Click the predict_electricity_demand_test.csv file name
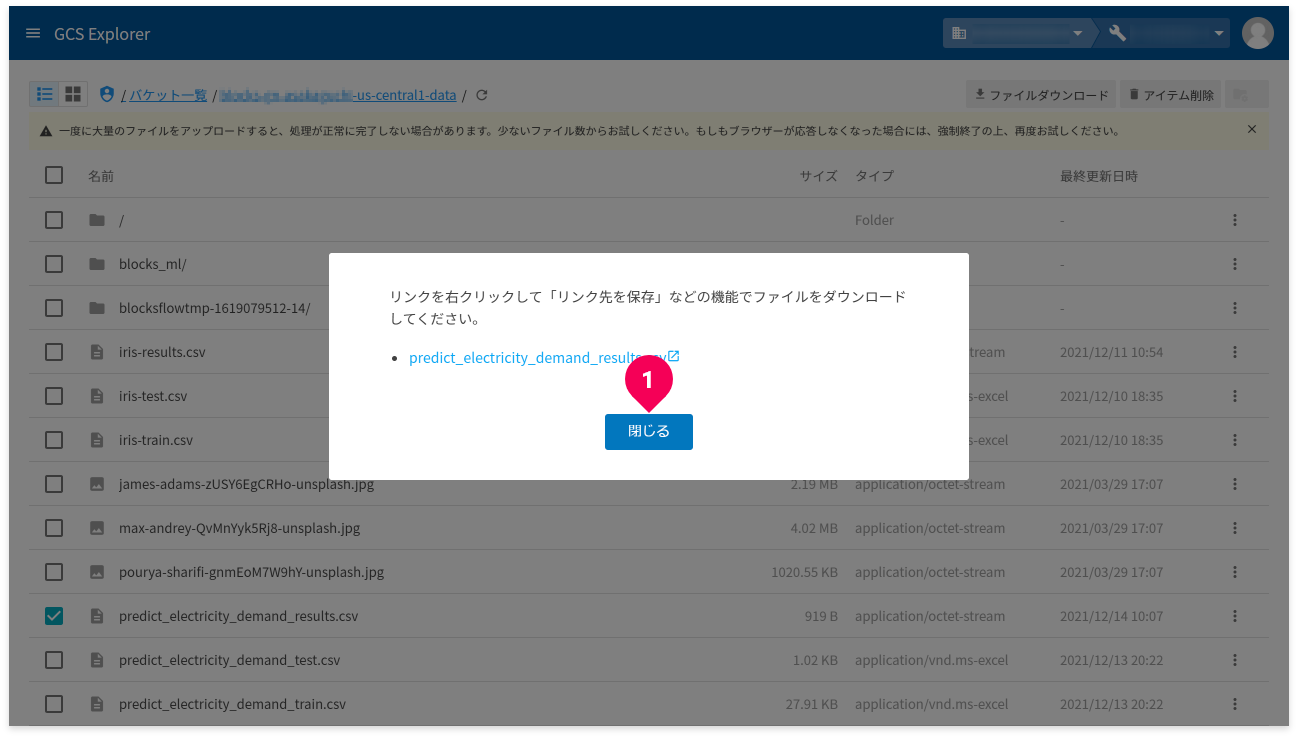 (229, 660)
